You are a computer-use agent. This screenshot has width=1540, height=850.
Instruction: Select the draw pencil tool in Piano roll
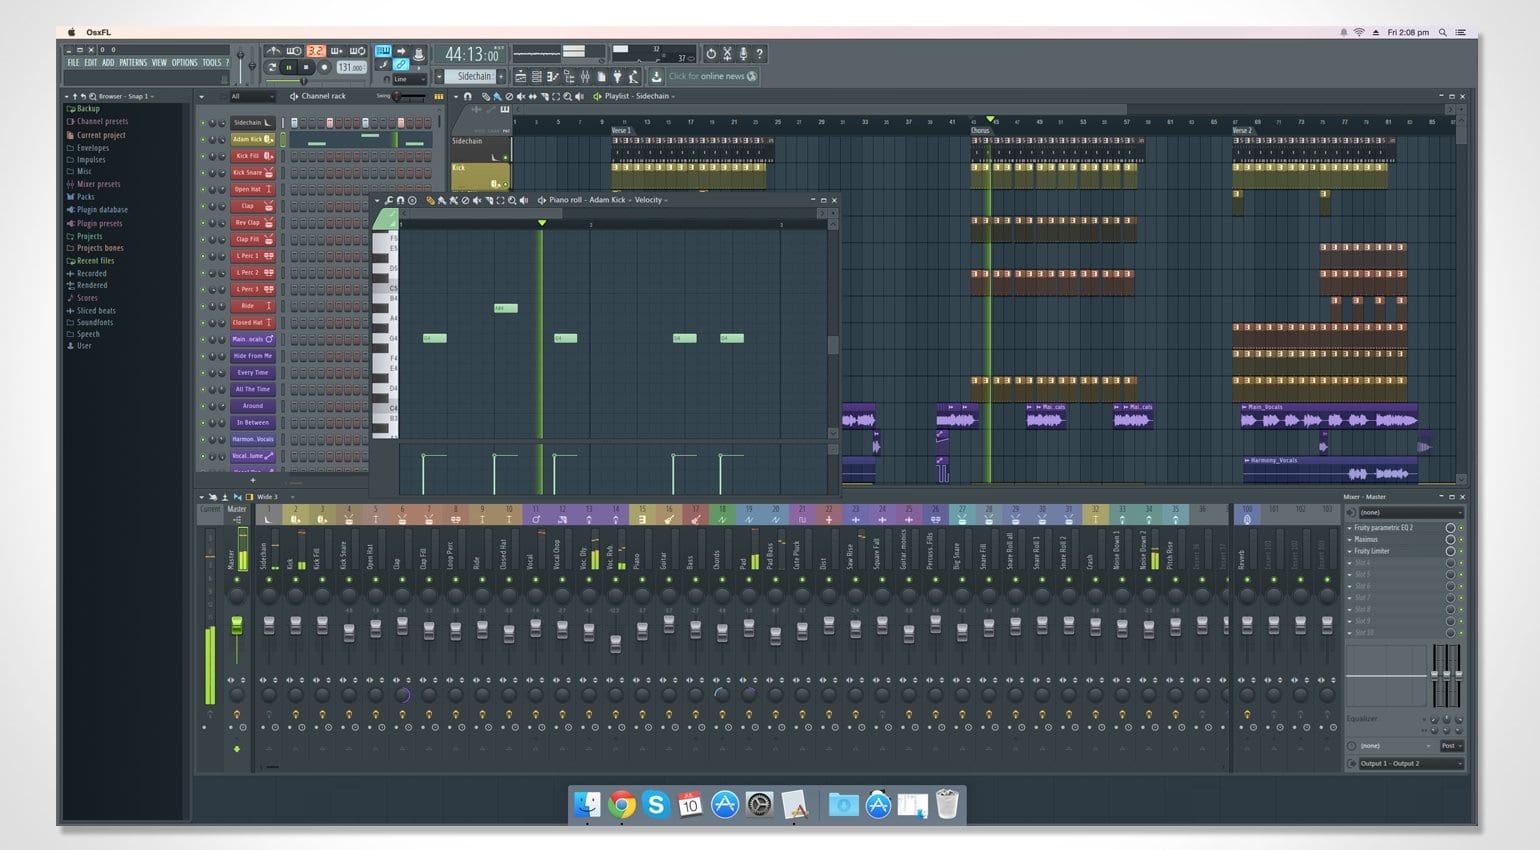(430, 200)
